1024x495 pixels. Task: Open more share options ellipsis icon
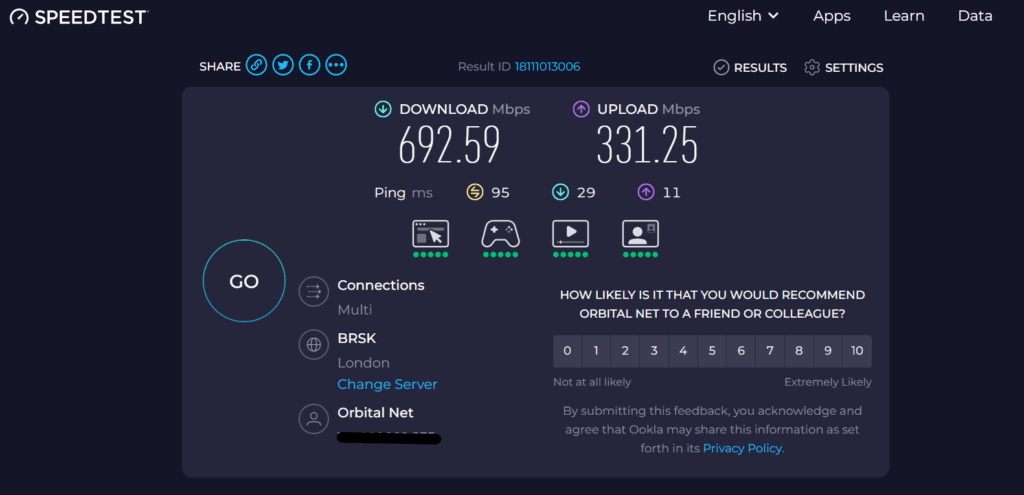[336, 65]
